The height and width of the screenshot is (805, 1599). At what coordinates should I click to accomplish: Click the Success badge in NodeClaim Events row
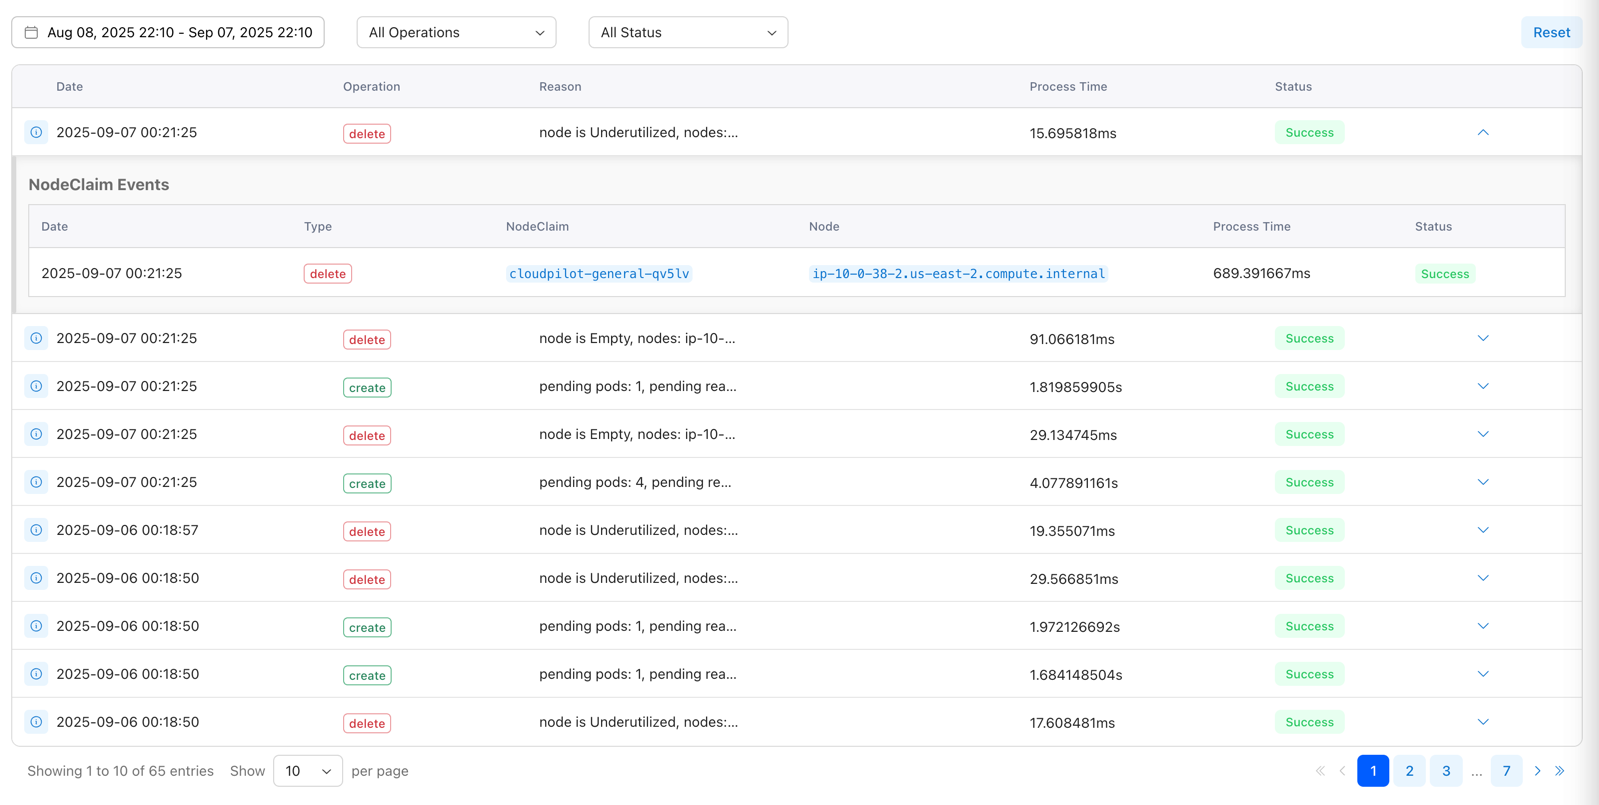1445,273
